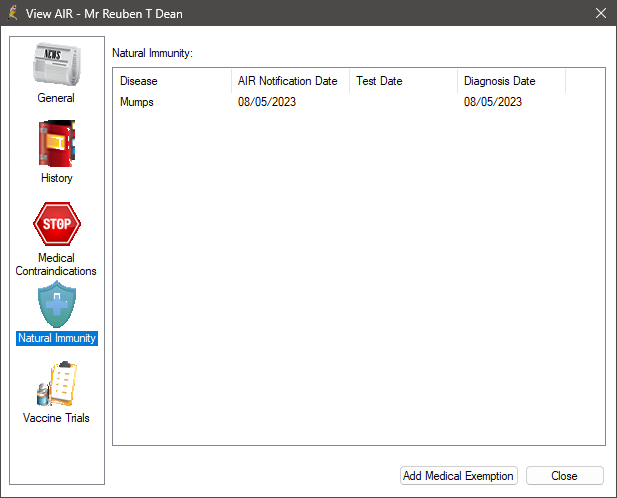Click the red STOP sign icon
617x498 pixels.
pyautogui.click(x=56, y=225)
